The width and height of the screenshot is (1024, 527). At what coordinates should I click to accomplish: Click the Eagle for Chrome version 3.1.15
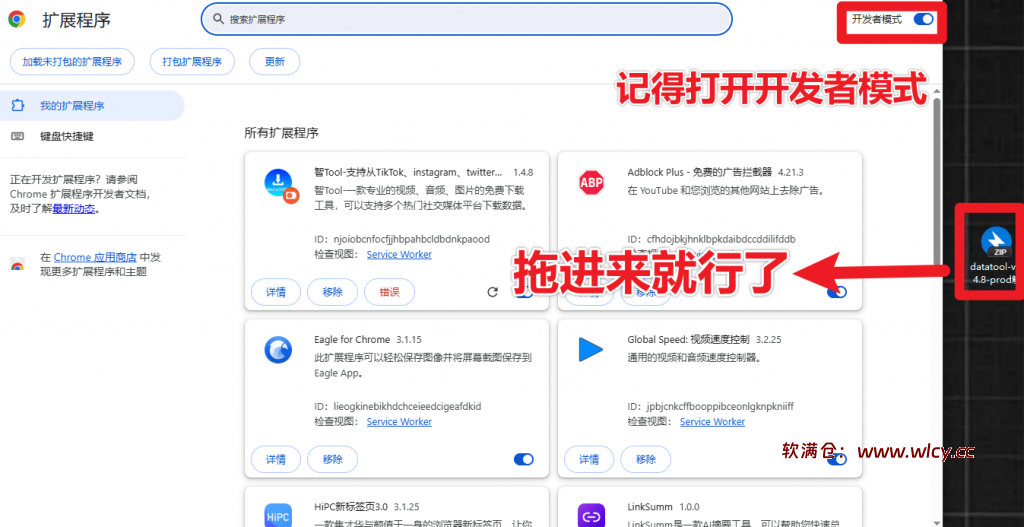(409, 340)
